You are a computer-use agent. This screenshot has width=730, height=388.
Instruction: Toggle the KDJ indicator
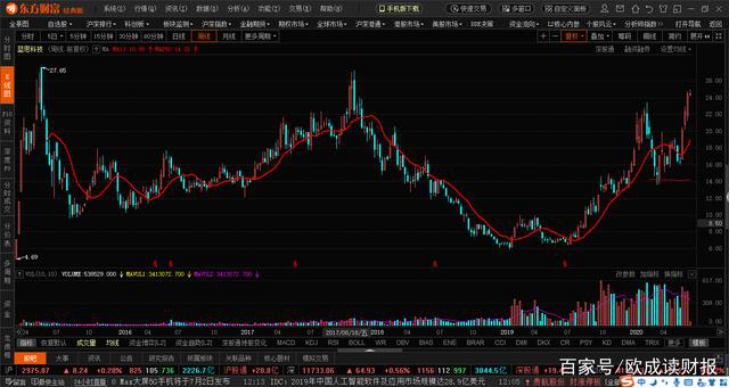311,342
